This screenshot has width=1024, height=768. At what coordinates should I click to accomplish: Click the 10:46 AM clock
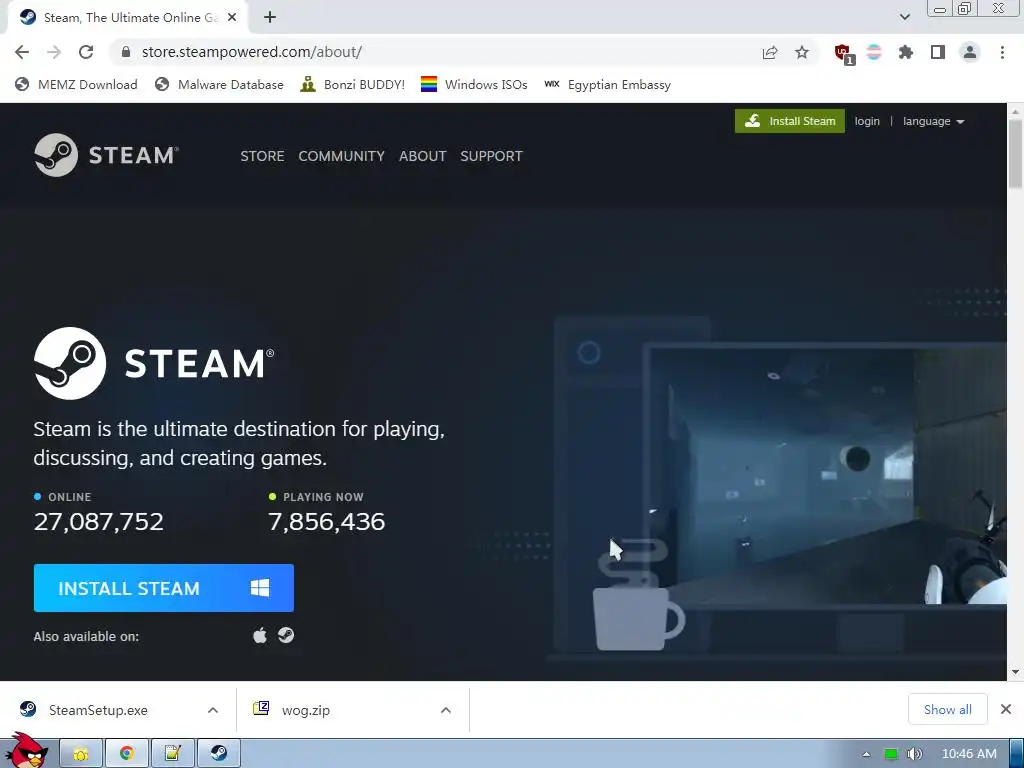tap(969, 754)
